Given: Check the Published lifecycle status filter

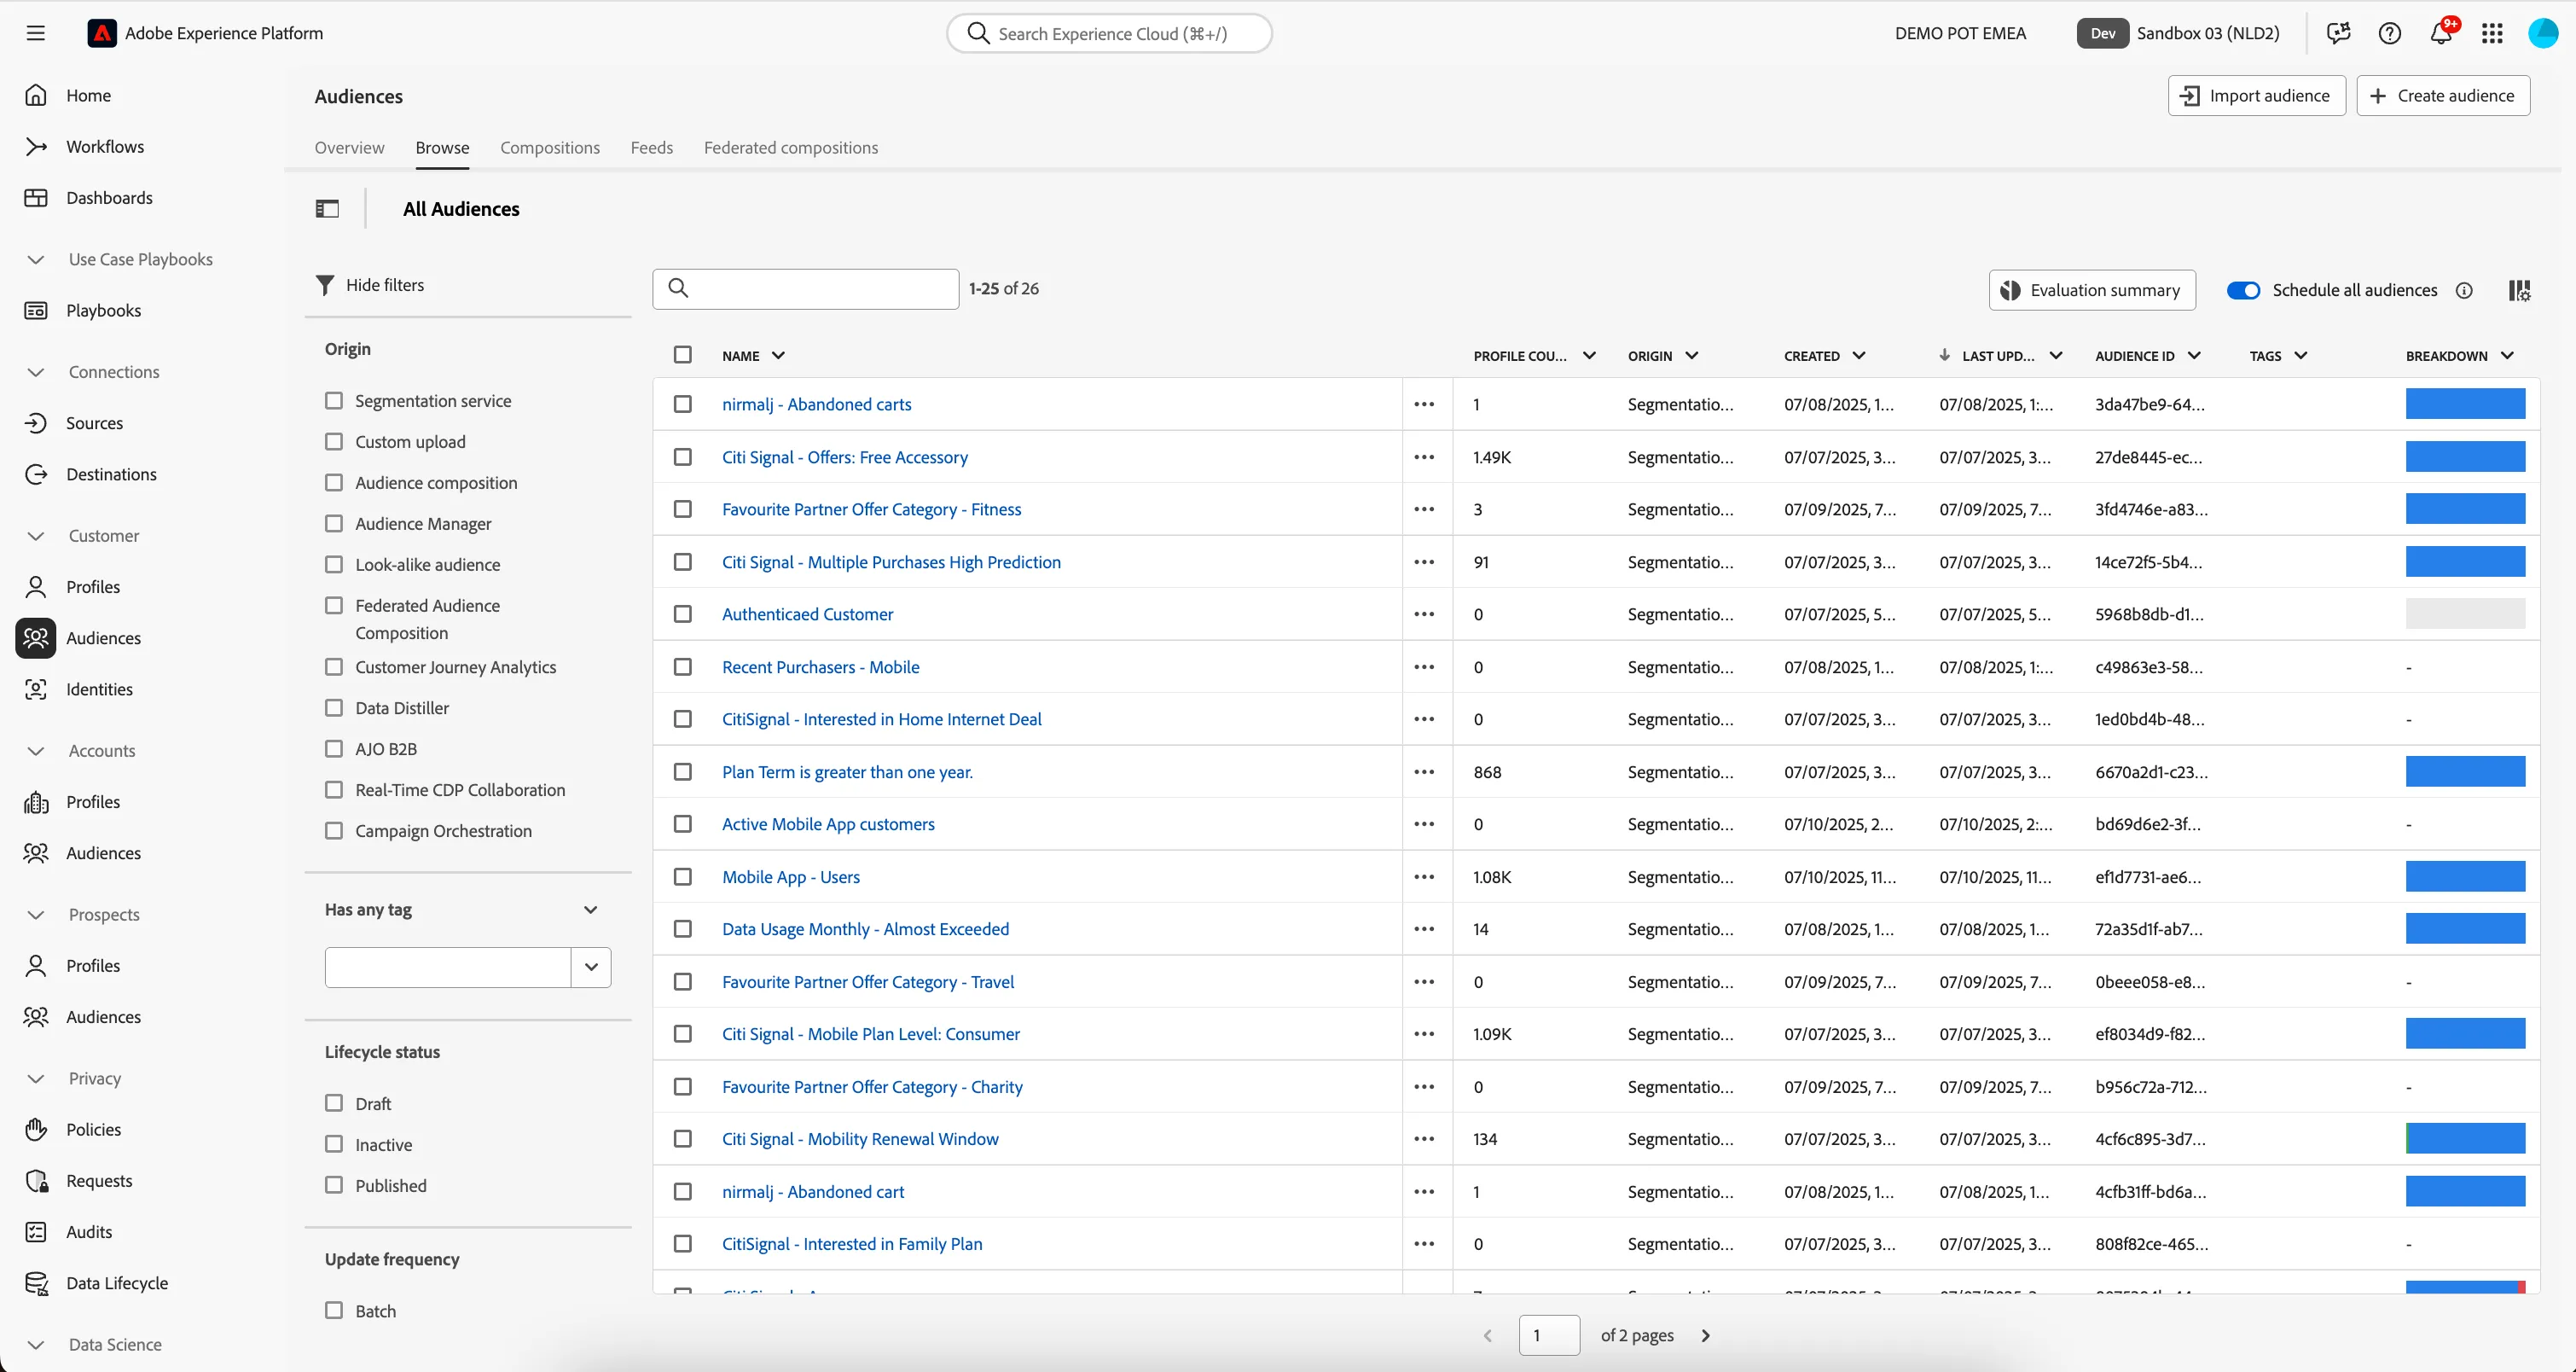Looking at the screenshot, I should point(334,1185).
